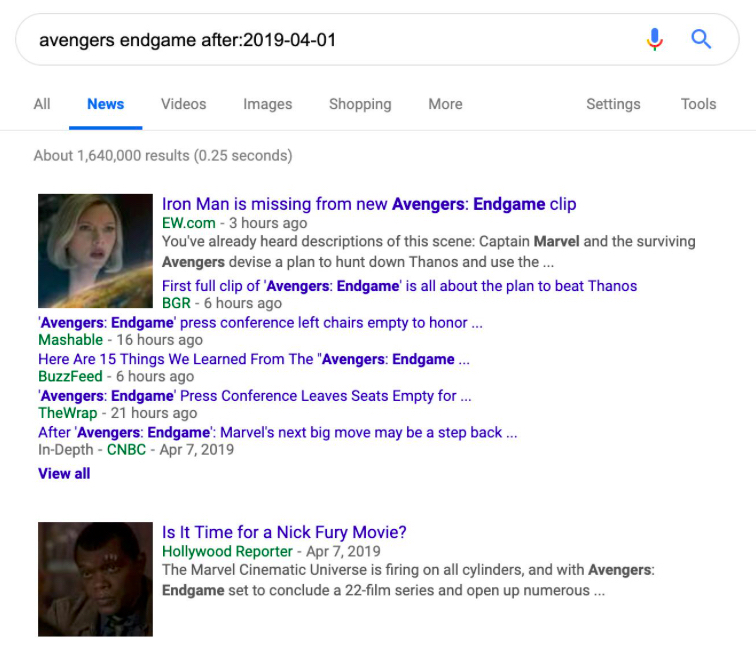The image size is (756, 653).
Task: Click the microphone voice search icon
Action: (x=654, y=39)
